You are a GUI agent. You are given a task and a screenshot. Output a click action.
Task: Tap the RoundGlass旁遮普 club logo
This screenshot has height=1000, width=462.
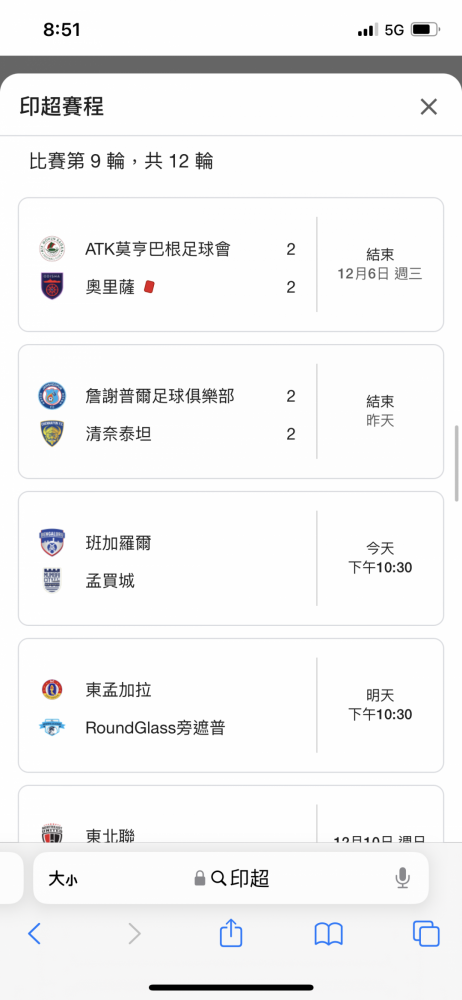pos(52,727)
